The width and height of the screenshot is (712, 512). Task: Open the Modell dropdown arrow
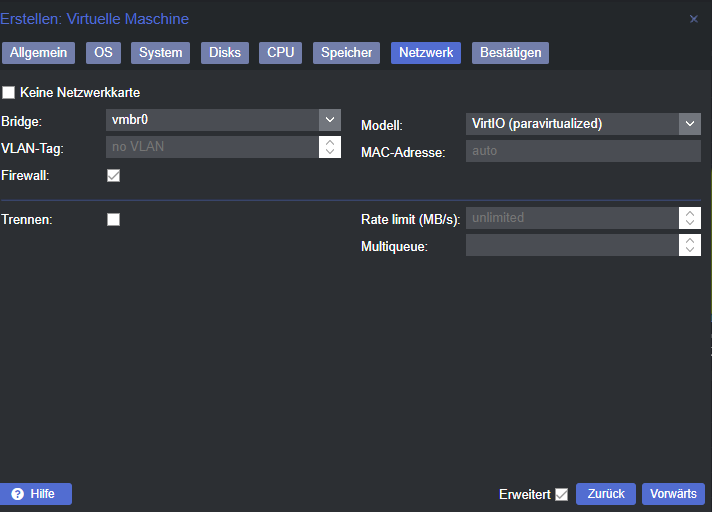(690, 124)
